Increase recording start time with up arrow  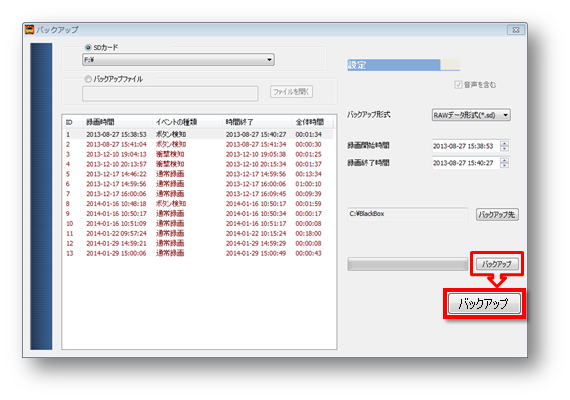coord(504,143)
